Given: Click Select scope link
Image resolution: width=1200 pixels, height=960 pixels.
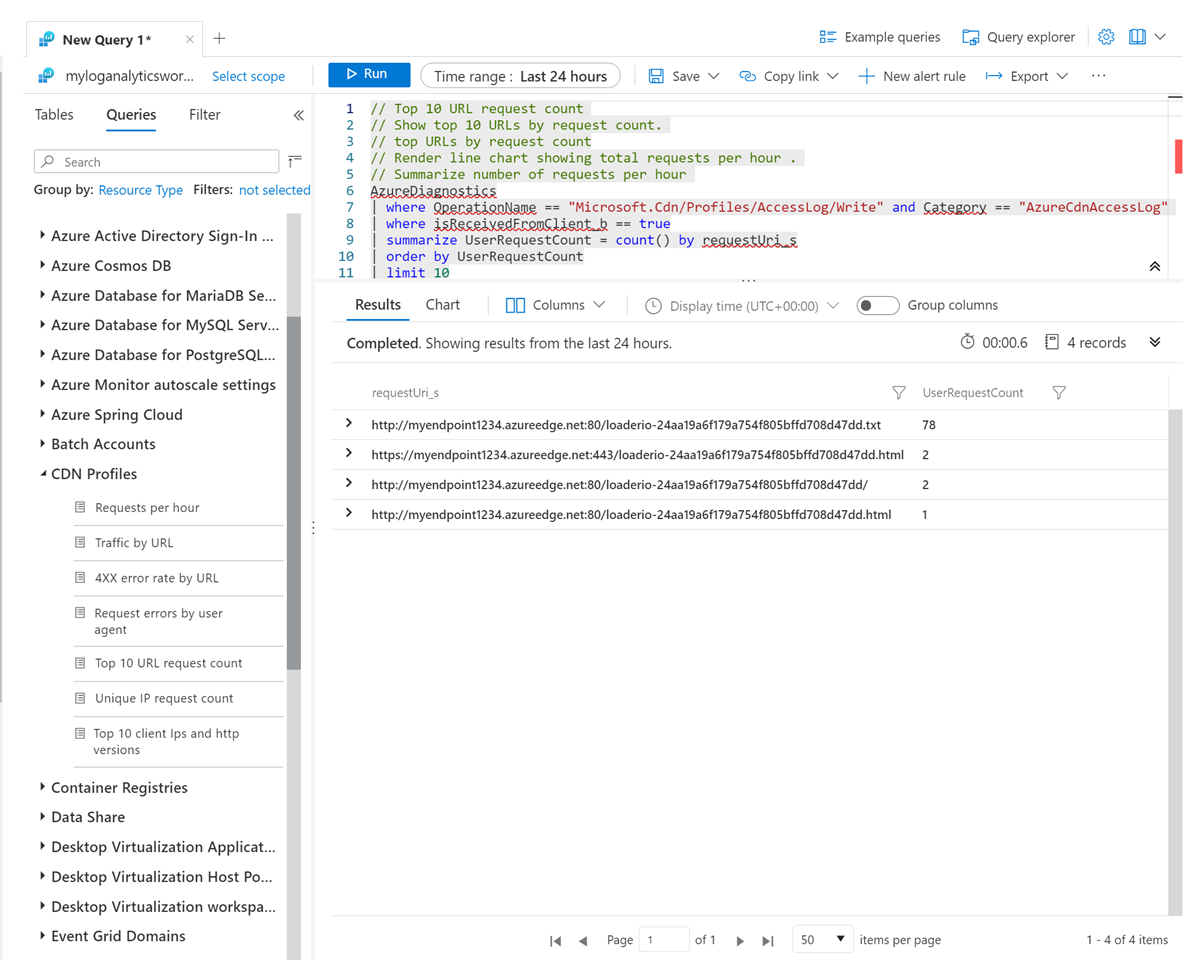Looking at the screenshot, I should tap(248, 76).
